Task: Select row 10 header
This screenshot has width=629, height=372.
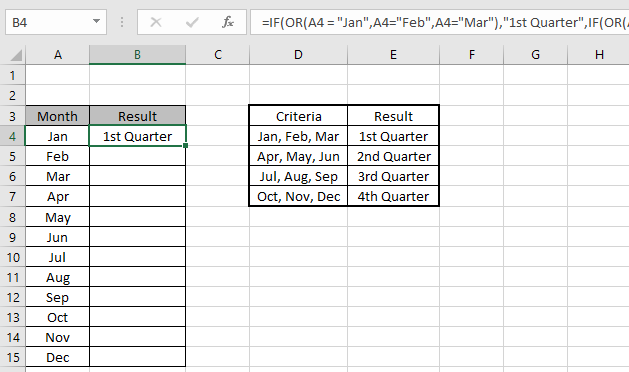Action: pyautogui.click(x=12, y=257)
